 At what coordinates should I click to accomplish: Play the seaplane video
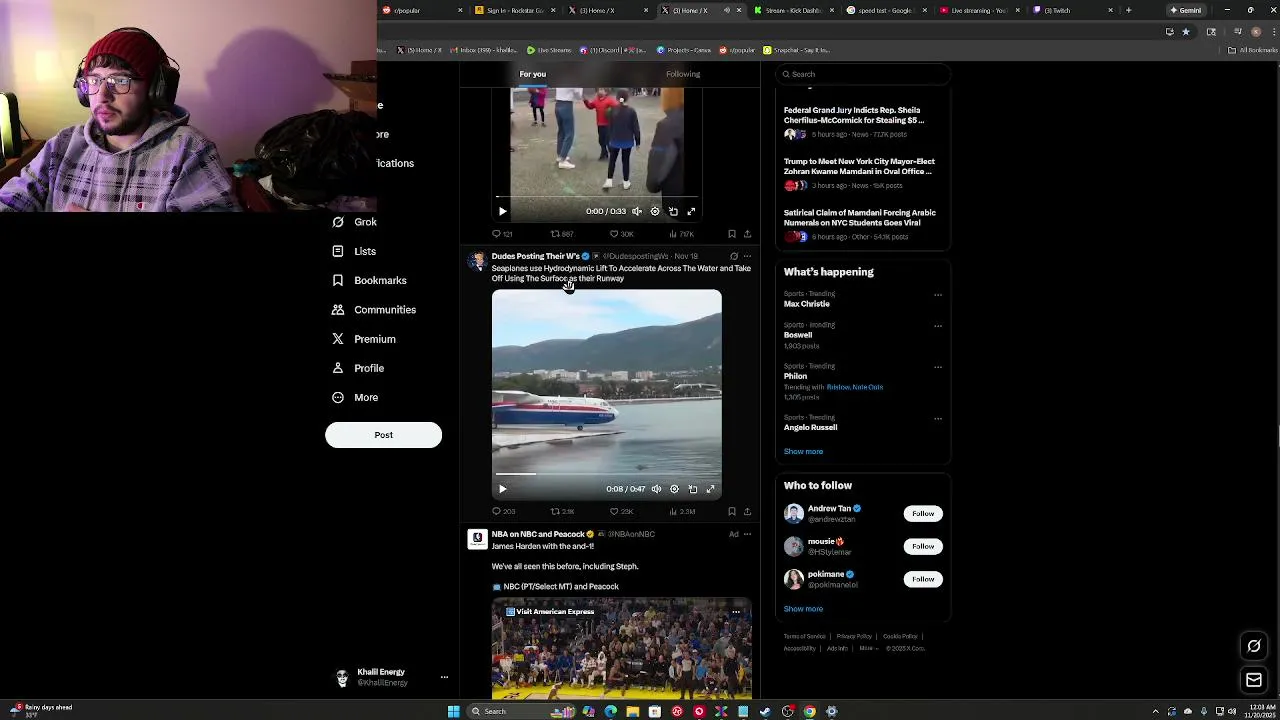502,489
